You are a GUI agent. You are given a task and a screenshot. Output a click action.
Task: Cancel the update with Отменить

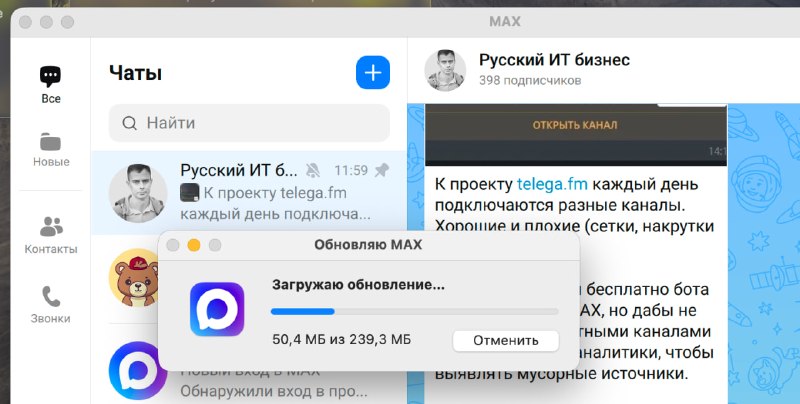(x=505, y=340)
